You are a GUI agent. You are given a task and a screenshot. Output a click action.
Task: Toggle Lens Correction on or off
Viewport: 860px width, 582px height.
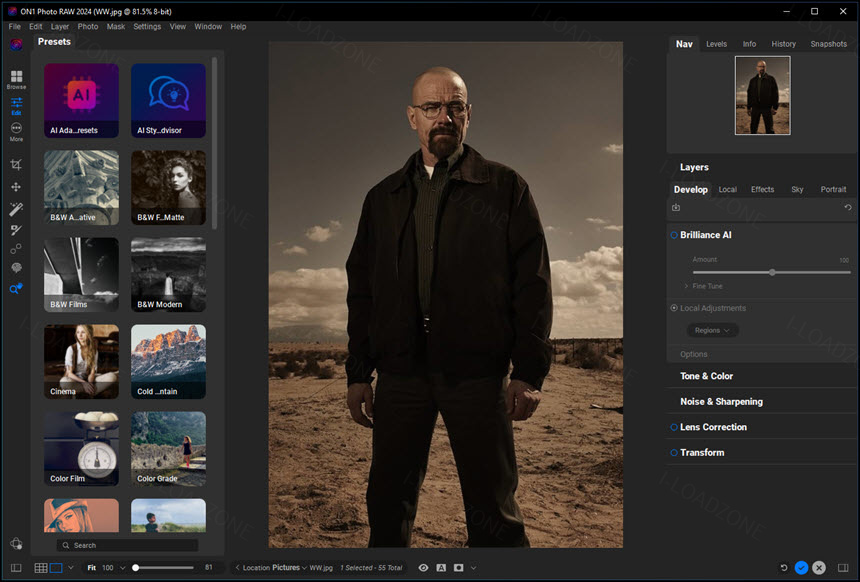pos(674,427)
